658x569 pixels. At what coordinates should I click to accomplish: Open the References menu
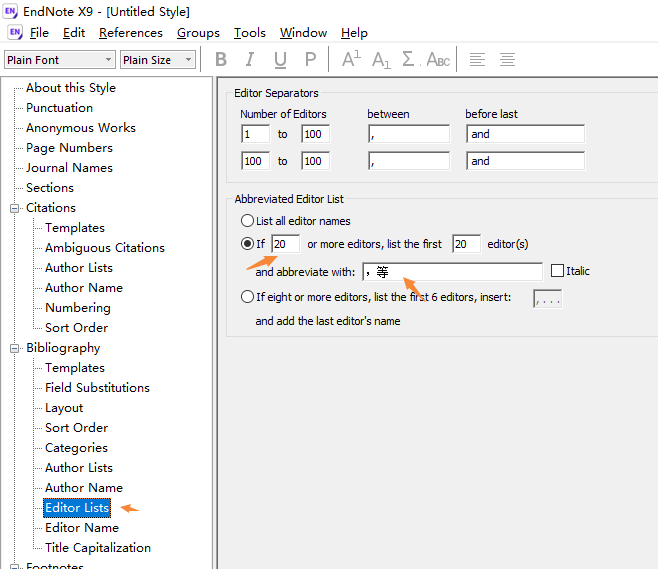click(131, 33)
